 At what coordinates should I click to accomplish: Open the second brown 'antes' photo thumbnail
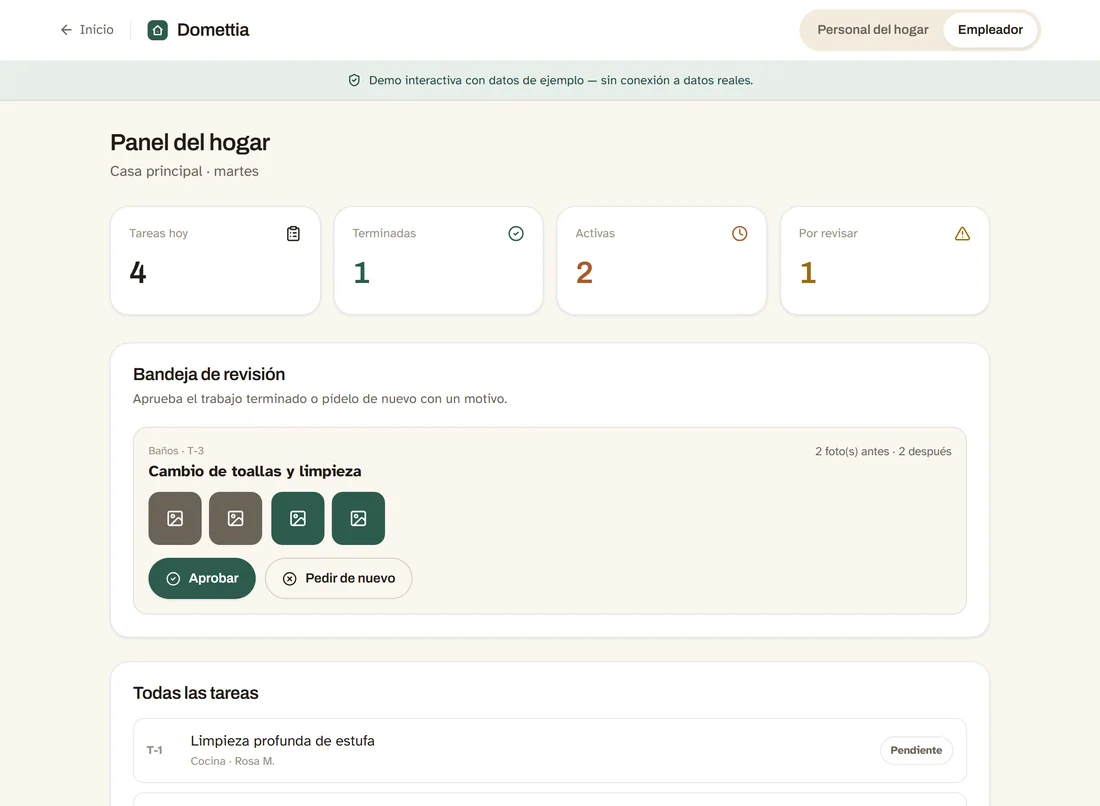236,518
